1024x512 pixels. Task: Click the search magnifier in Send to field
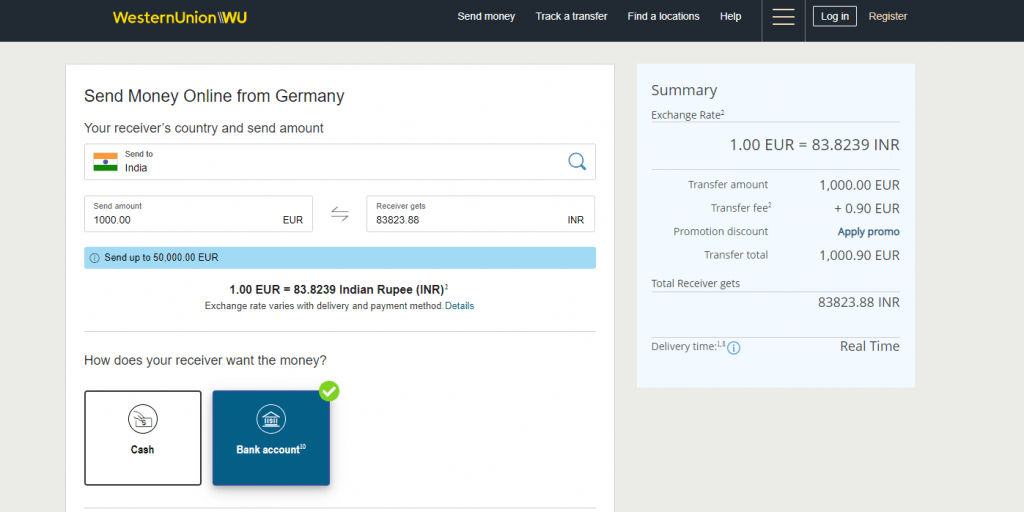tap(577, 161)
